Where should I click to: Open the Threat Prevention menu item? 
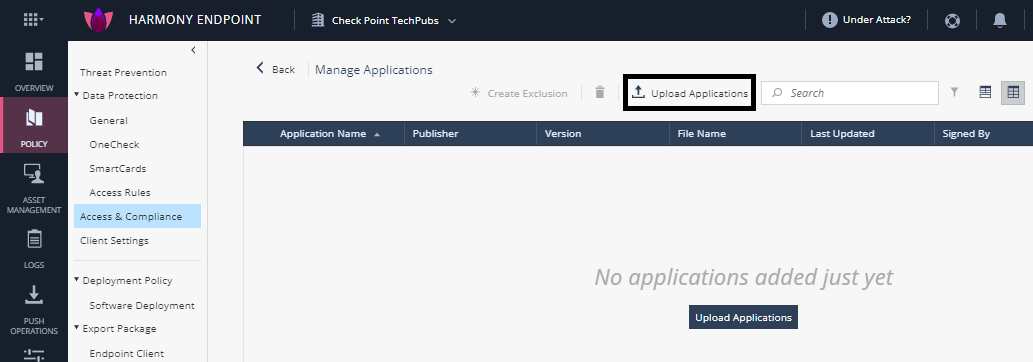[123, 73]
